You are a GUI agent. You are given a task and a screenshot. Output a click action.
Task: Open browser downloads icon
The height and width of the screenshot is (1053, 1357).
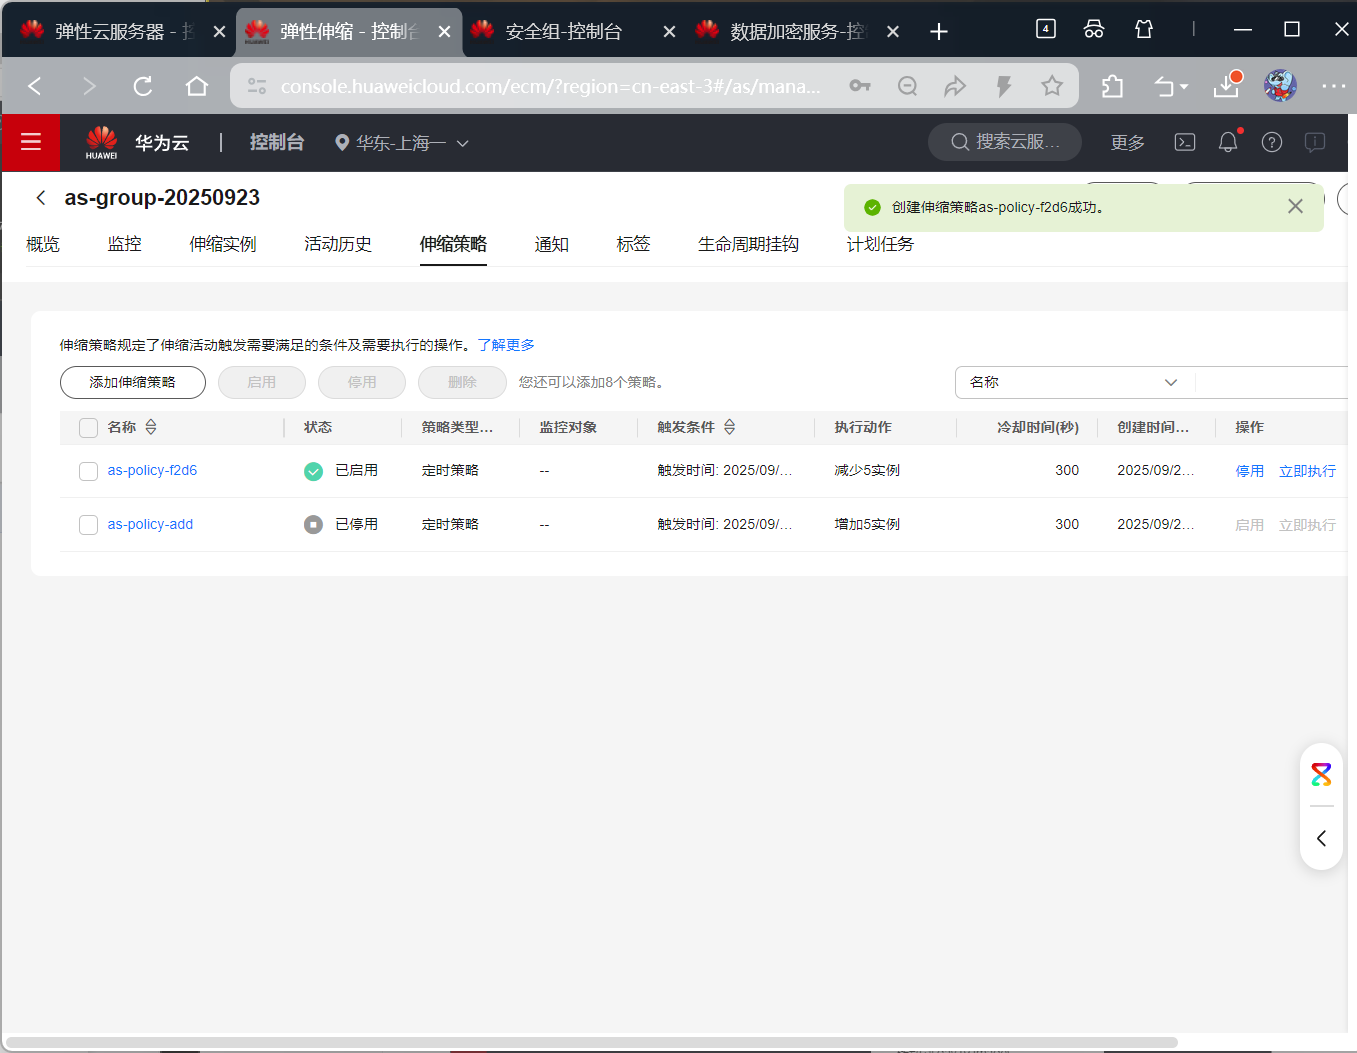1227,85
